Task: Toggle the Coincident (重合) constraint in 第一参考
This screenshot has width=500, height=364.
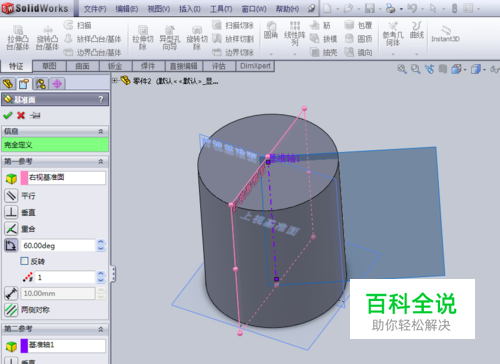Action: 11,229
